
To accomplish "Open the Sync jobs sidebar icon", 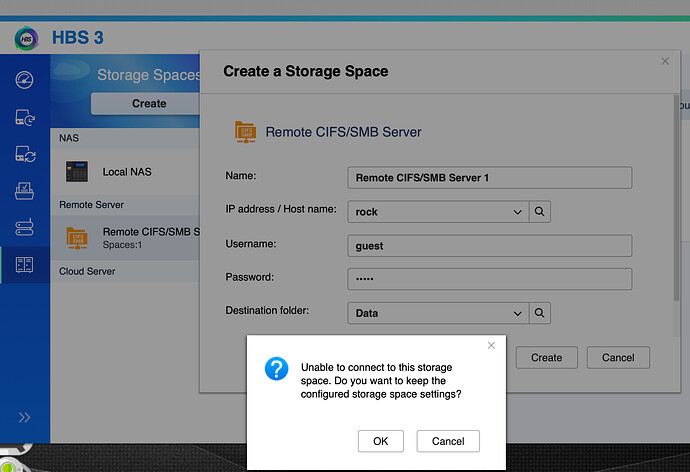I will tap(25, 154).
